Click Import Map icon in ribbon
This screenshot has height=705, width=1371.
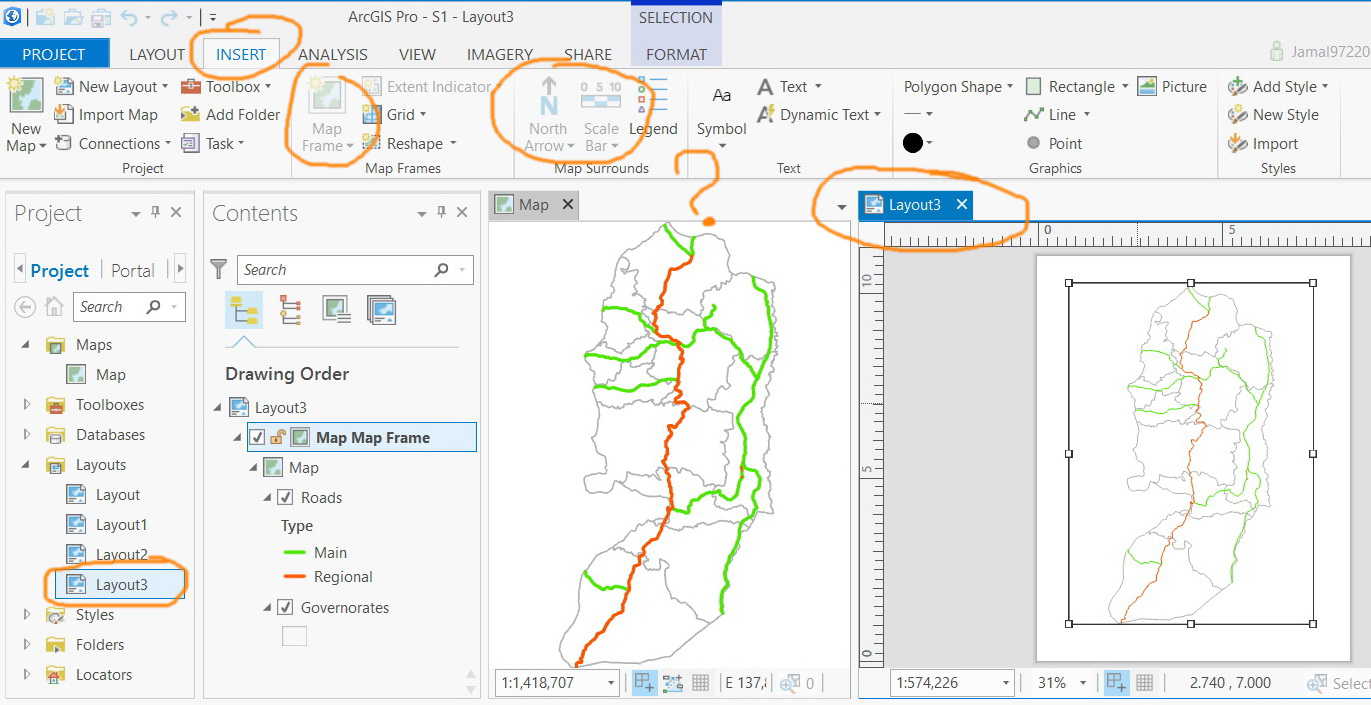[64, 115]
